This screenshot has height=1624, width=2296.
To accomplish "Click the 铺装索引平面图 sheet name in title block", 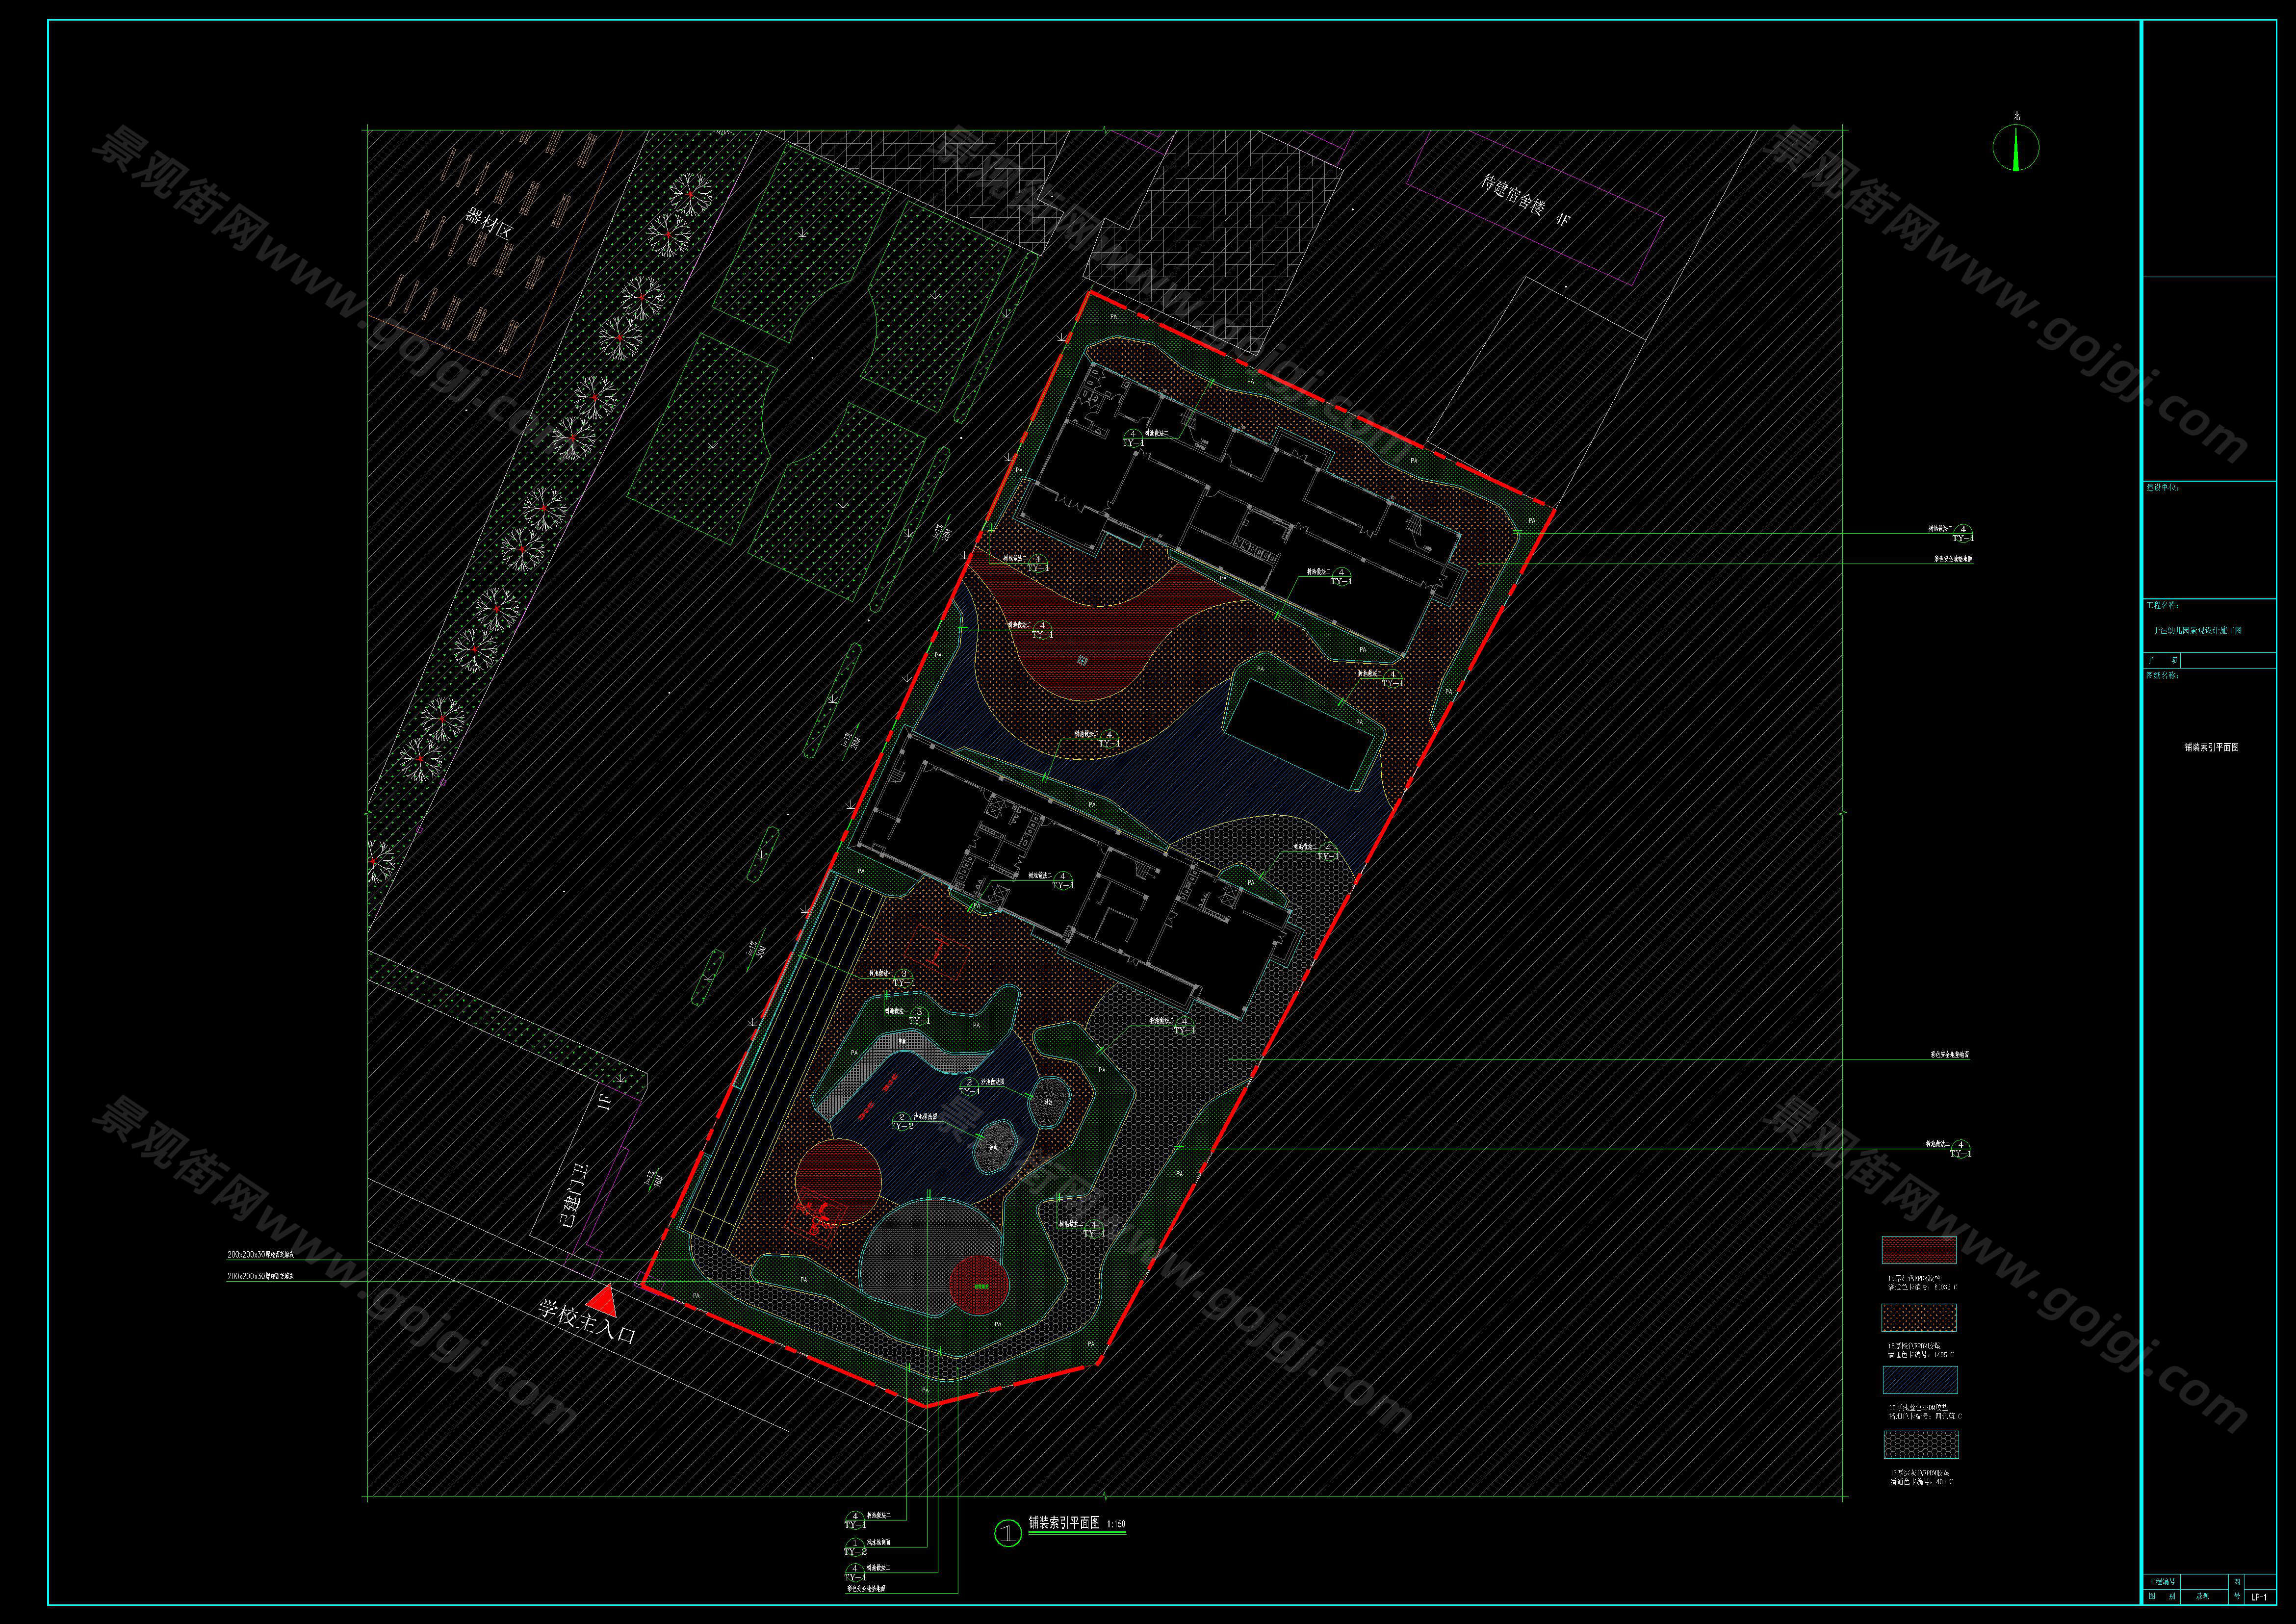I will click(2211, 747).
